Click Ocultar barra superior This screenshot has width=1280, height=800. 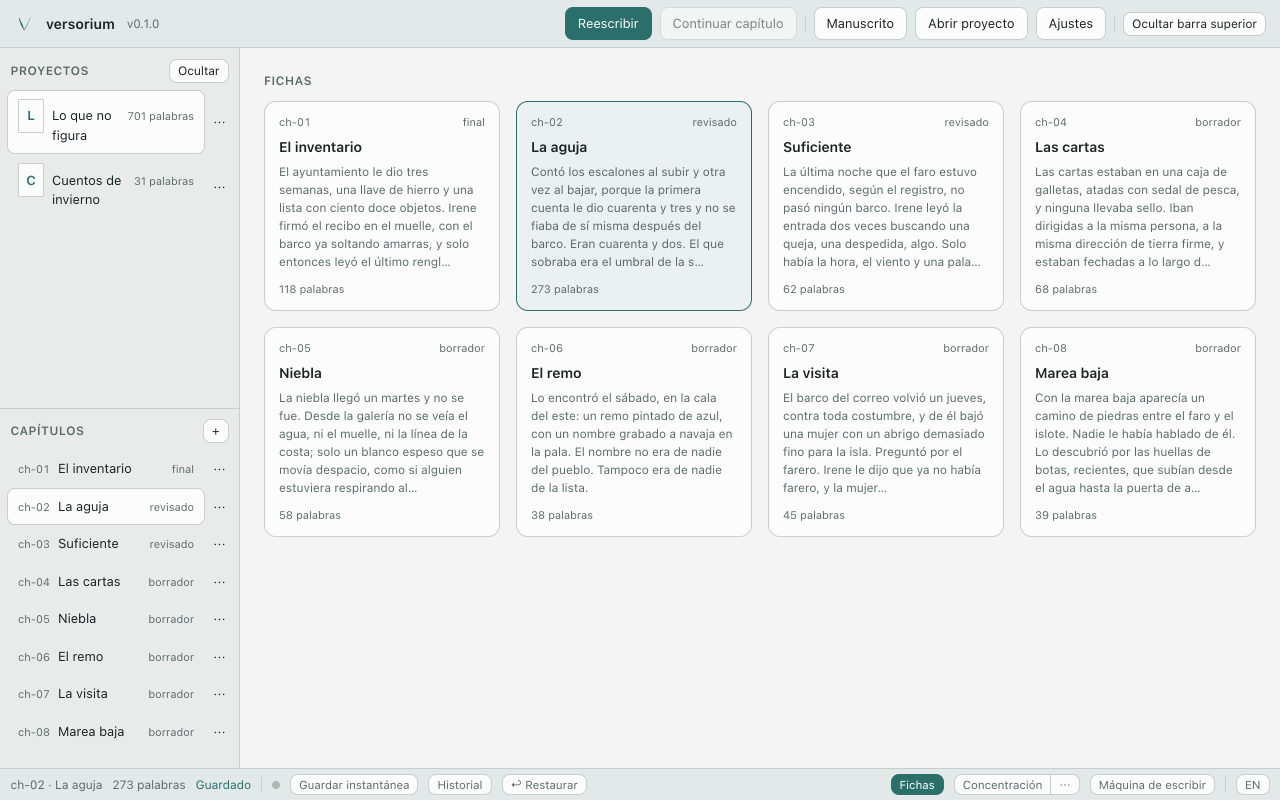click(x=1194, y=24)
